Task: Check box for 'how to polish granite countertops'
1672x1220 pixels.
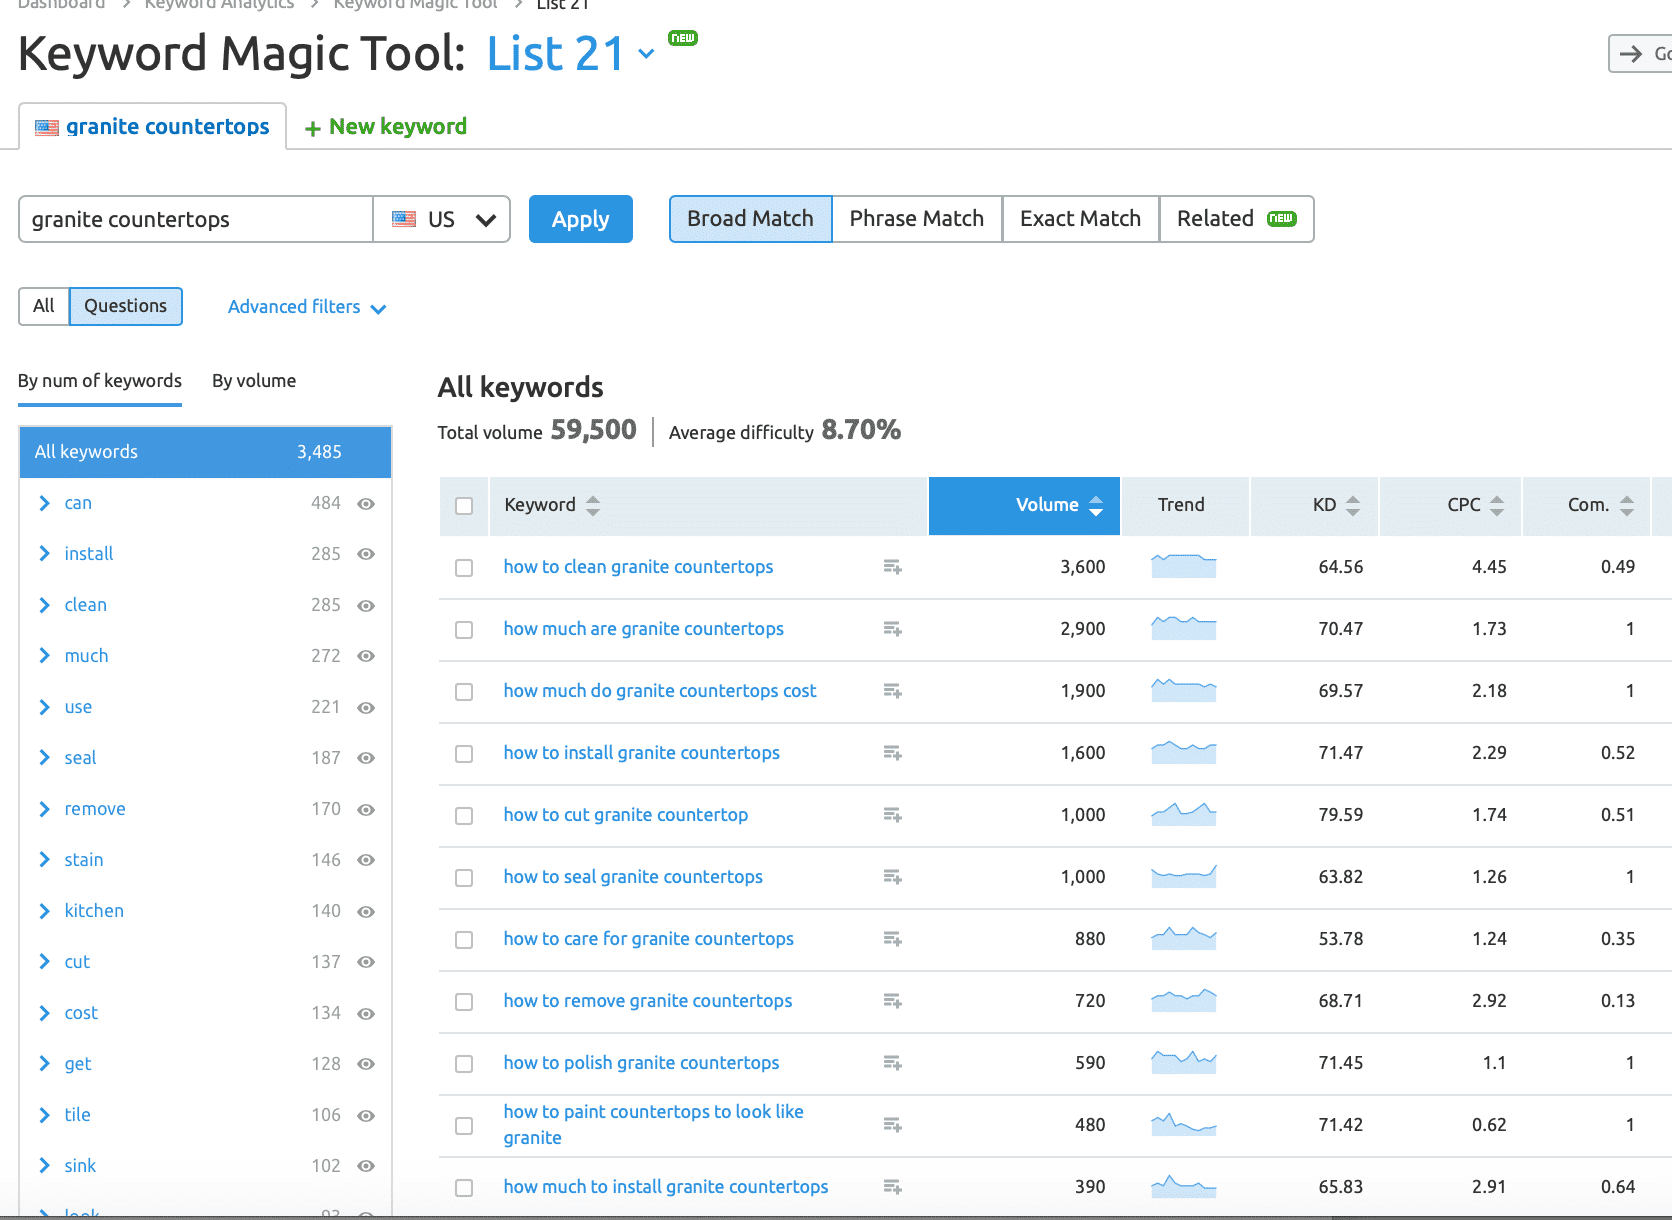Action: point(464,1064)
